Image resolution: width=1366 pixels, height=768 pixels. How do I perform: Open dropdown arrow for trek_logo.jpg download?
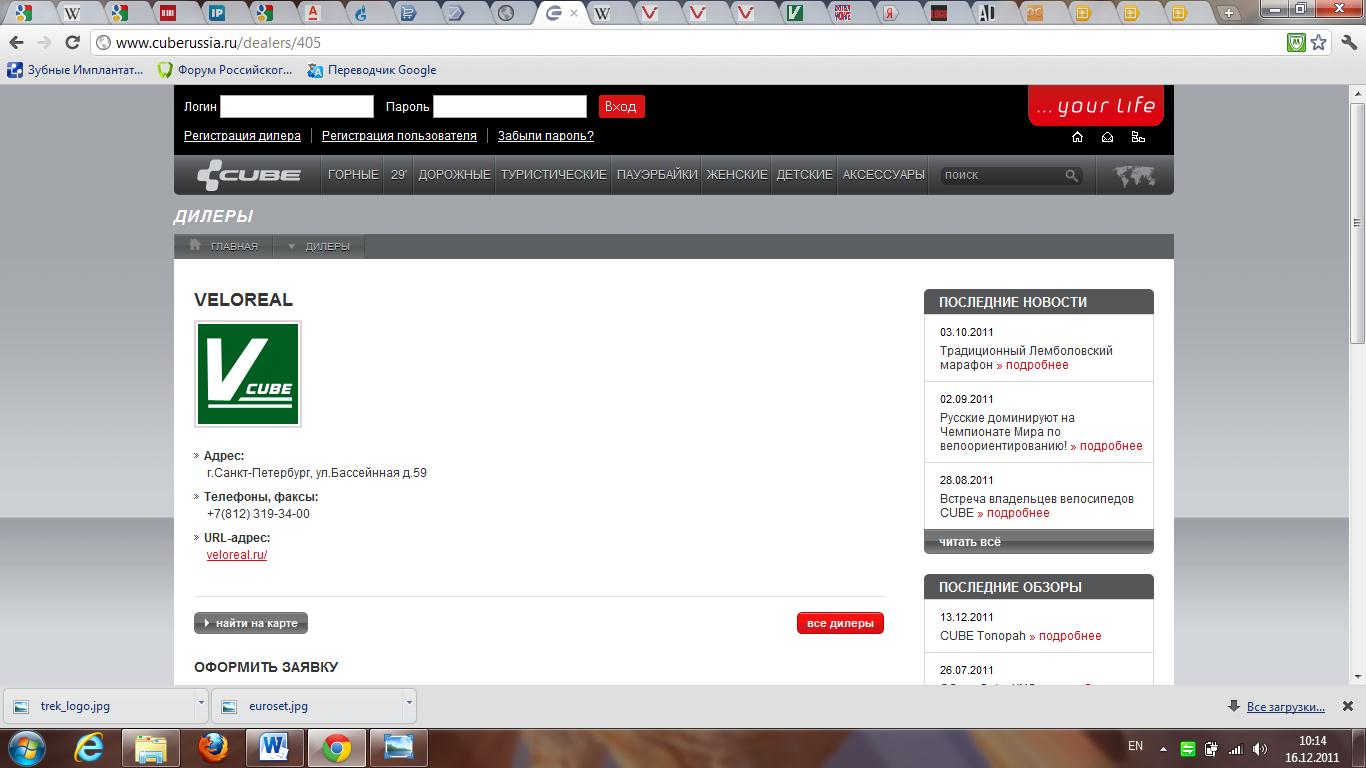tap(201, 704)
